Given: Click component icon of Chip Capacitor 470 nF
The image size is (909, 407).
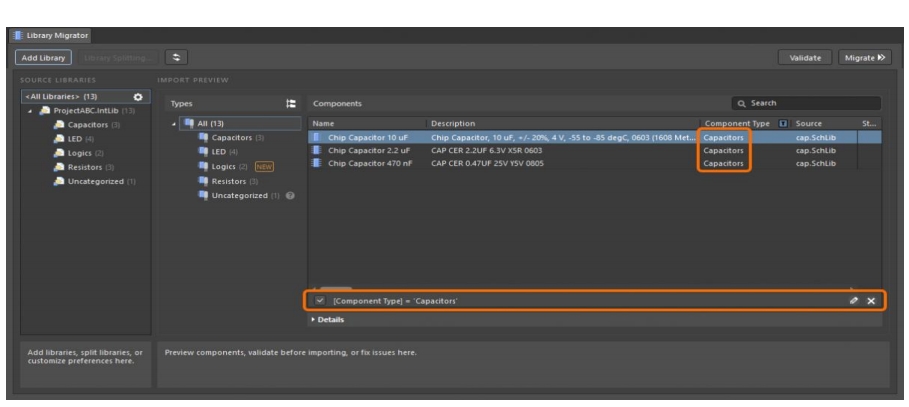Looking at the screenshot, I should pos(317,163).
